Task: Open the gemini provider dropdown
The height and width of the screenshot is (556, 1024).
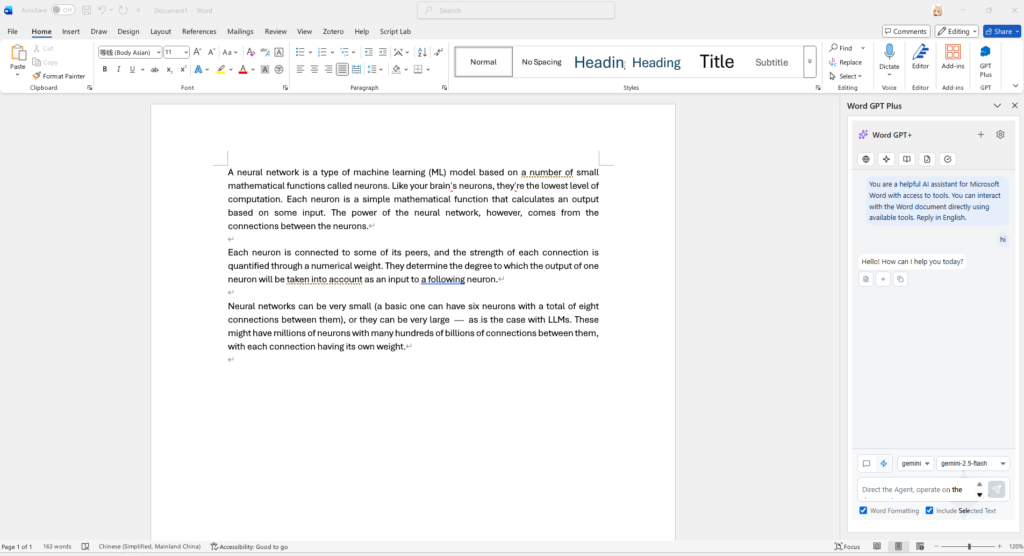Action: pyautogui.click(x=915, y=463)
